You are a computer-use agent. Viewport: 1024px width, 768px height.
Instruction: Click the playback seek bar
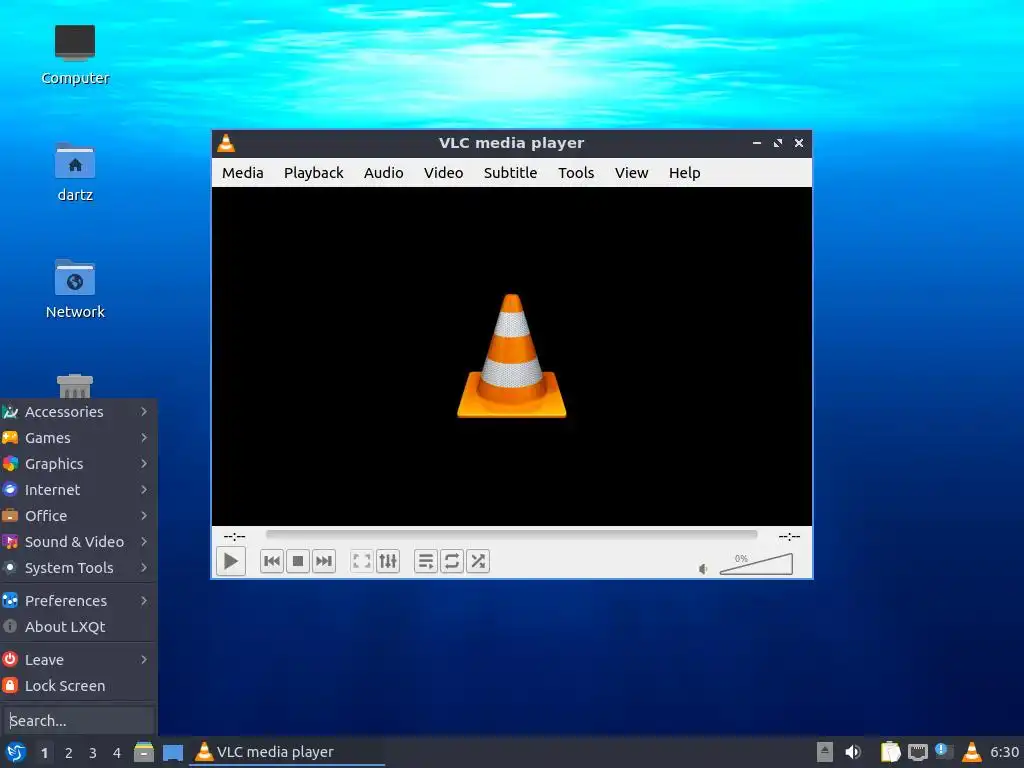pyautogui.click(x=511, y=535)
